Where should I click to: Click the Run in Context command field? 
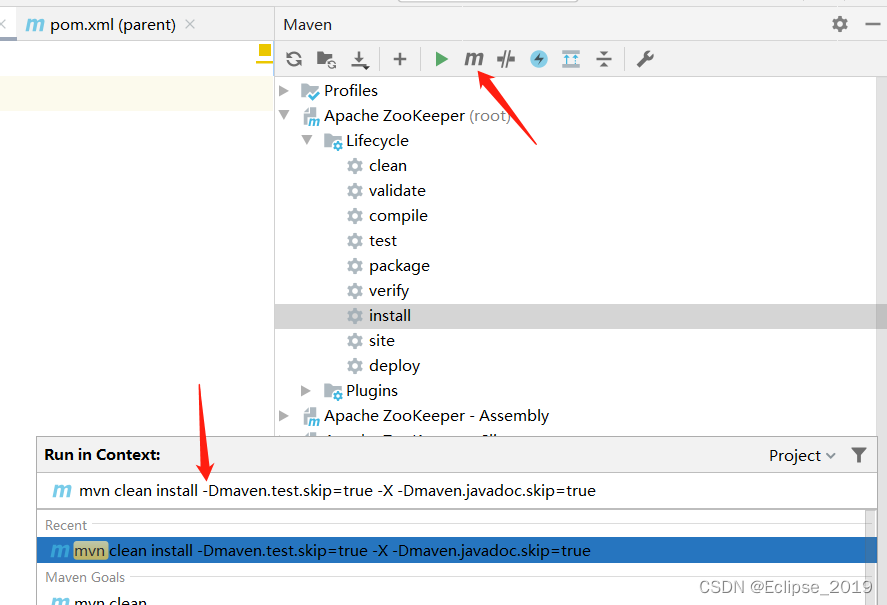pos(457,491)
